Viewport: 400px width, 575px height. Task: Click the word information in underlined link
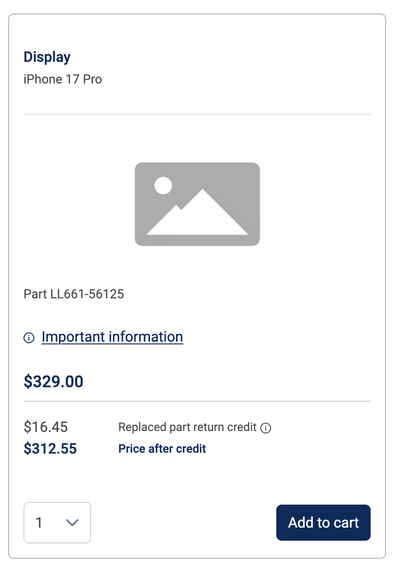tap(146, 337)
